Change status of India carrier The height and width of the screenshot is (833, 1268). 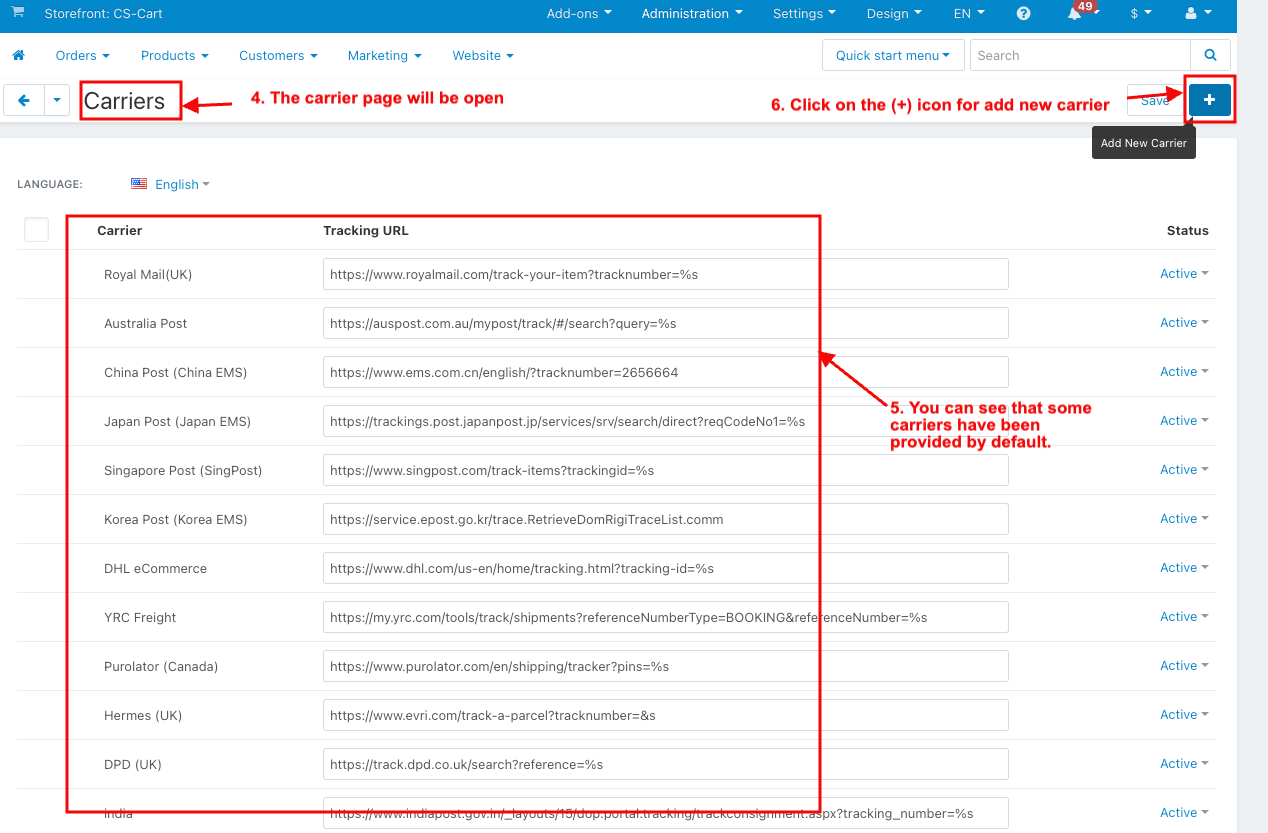pyautogui.click(x=1184, y=813)
